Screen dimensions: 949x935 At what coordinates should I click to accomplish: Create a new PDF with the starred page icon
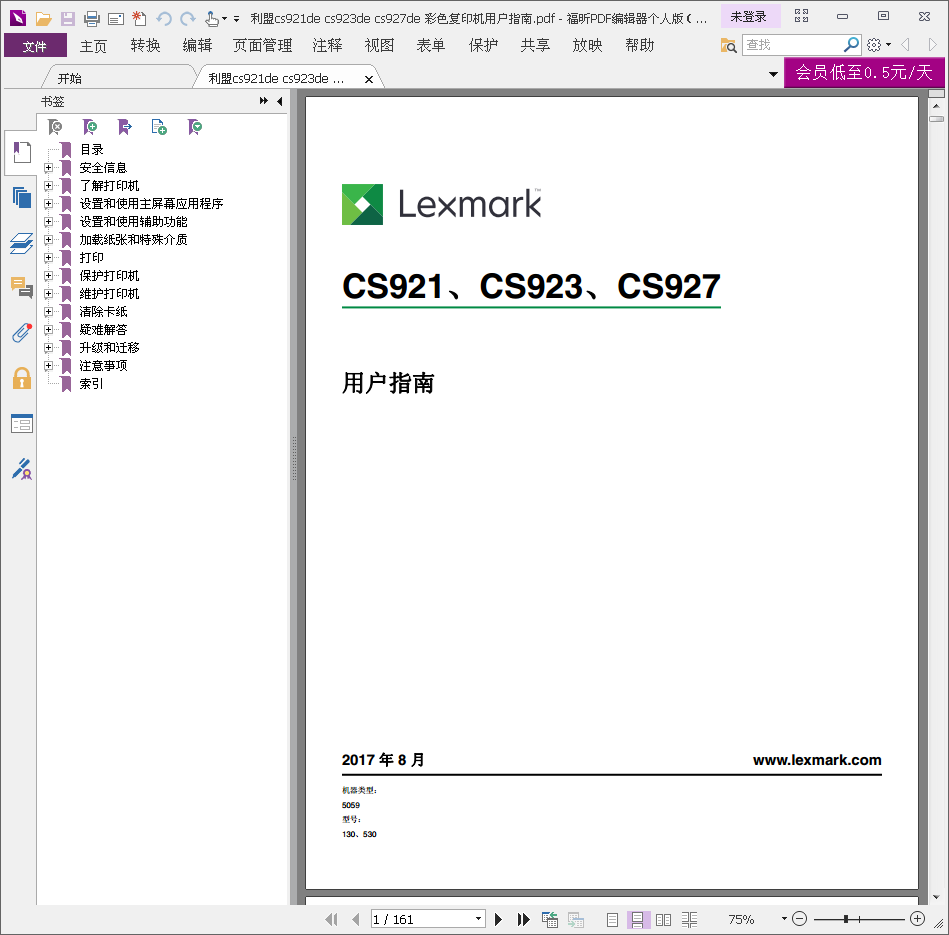139,19
